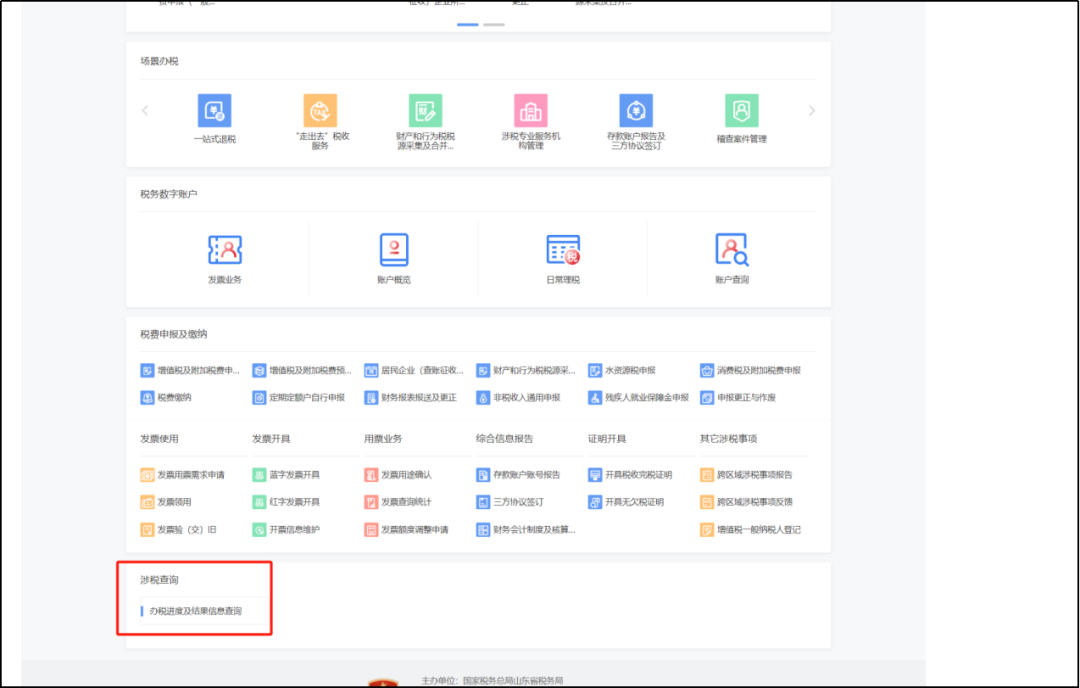This screenshot has width=1080, height=688.
Task: Open 残疾人就业保障金申报
Action: pos(638,397)
